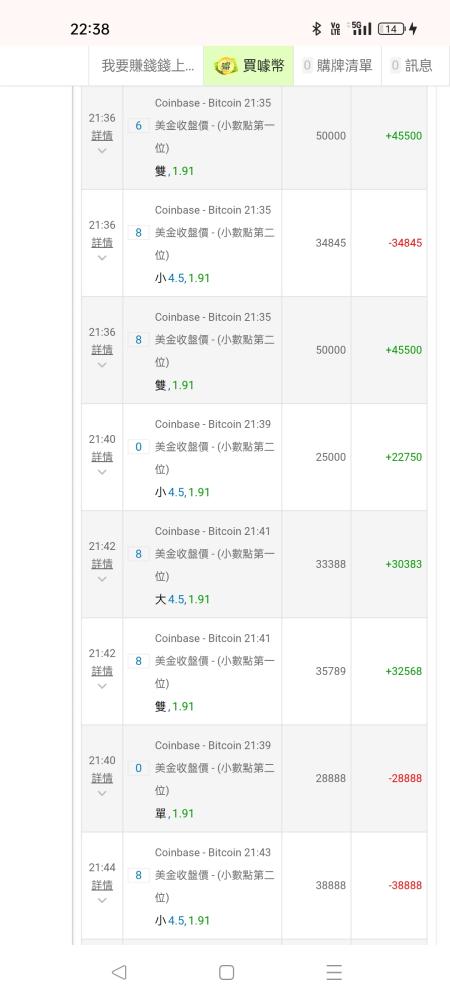The height and width of the screenshot is (1000, 450).
Task: Tap the +30383 win amount
Action: pos(403,564)
